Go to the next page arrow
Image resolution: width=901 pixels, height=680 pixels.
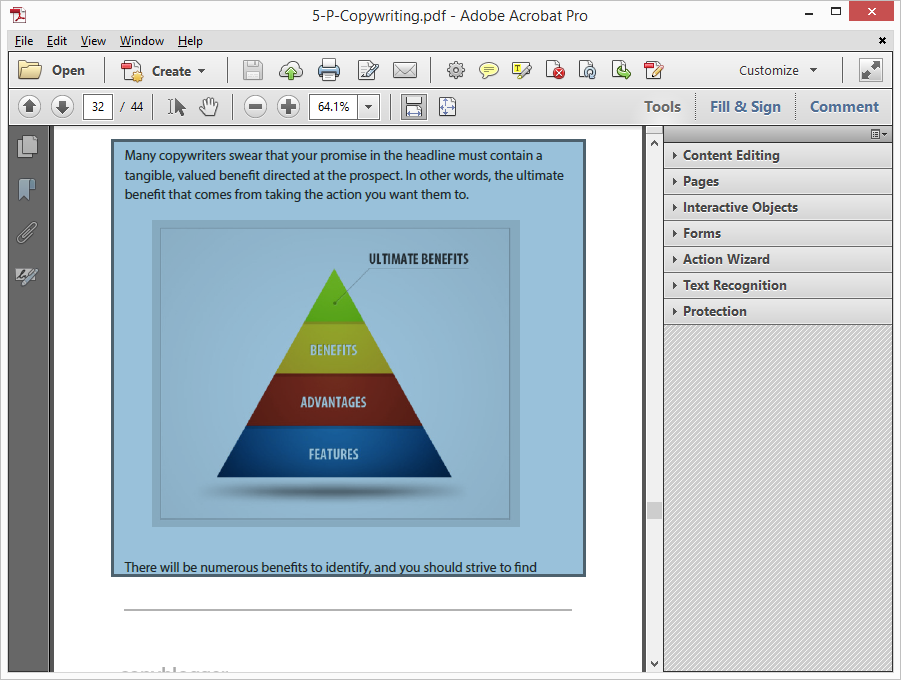62,107
